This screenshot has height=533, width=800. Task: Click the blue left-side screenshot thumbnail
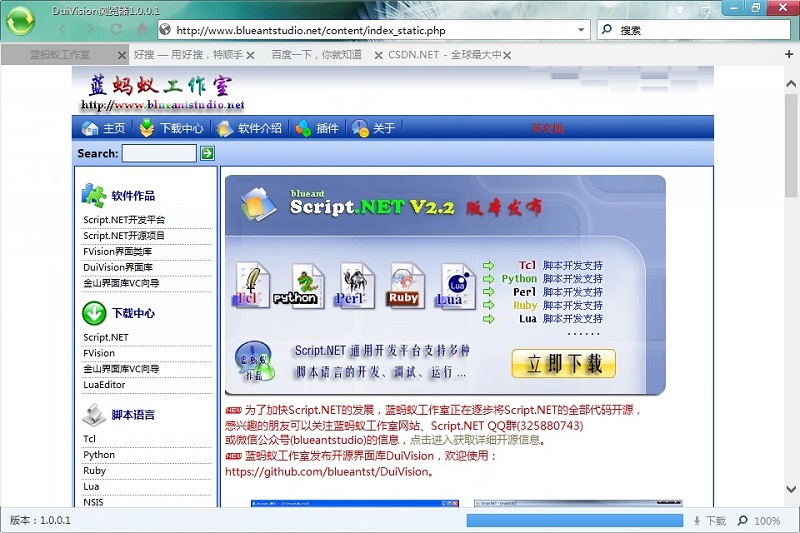tap(355, 503)
